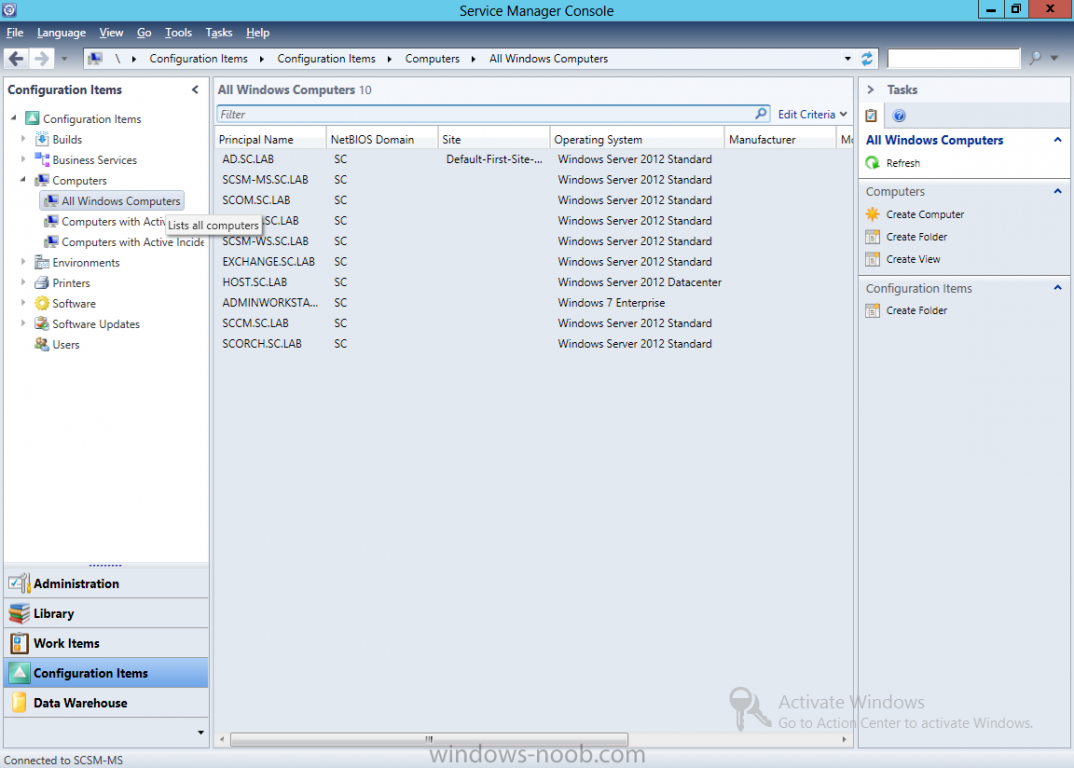Collapse the Computers tree node

23,179
